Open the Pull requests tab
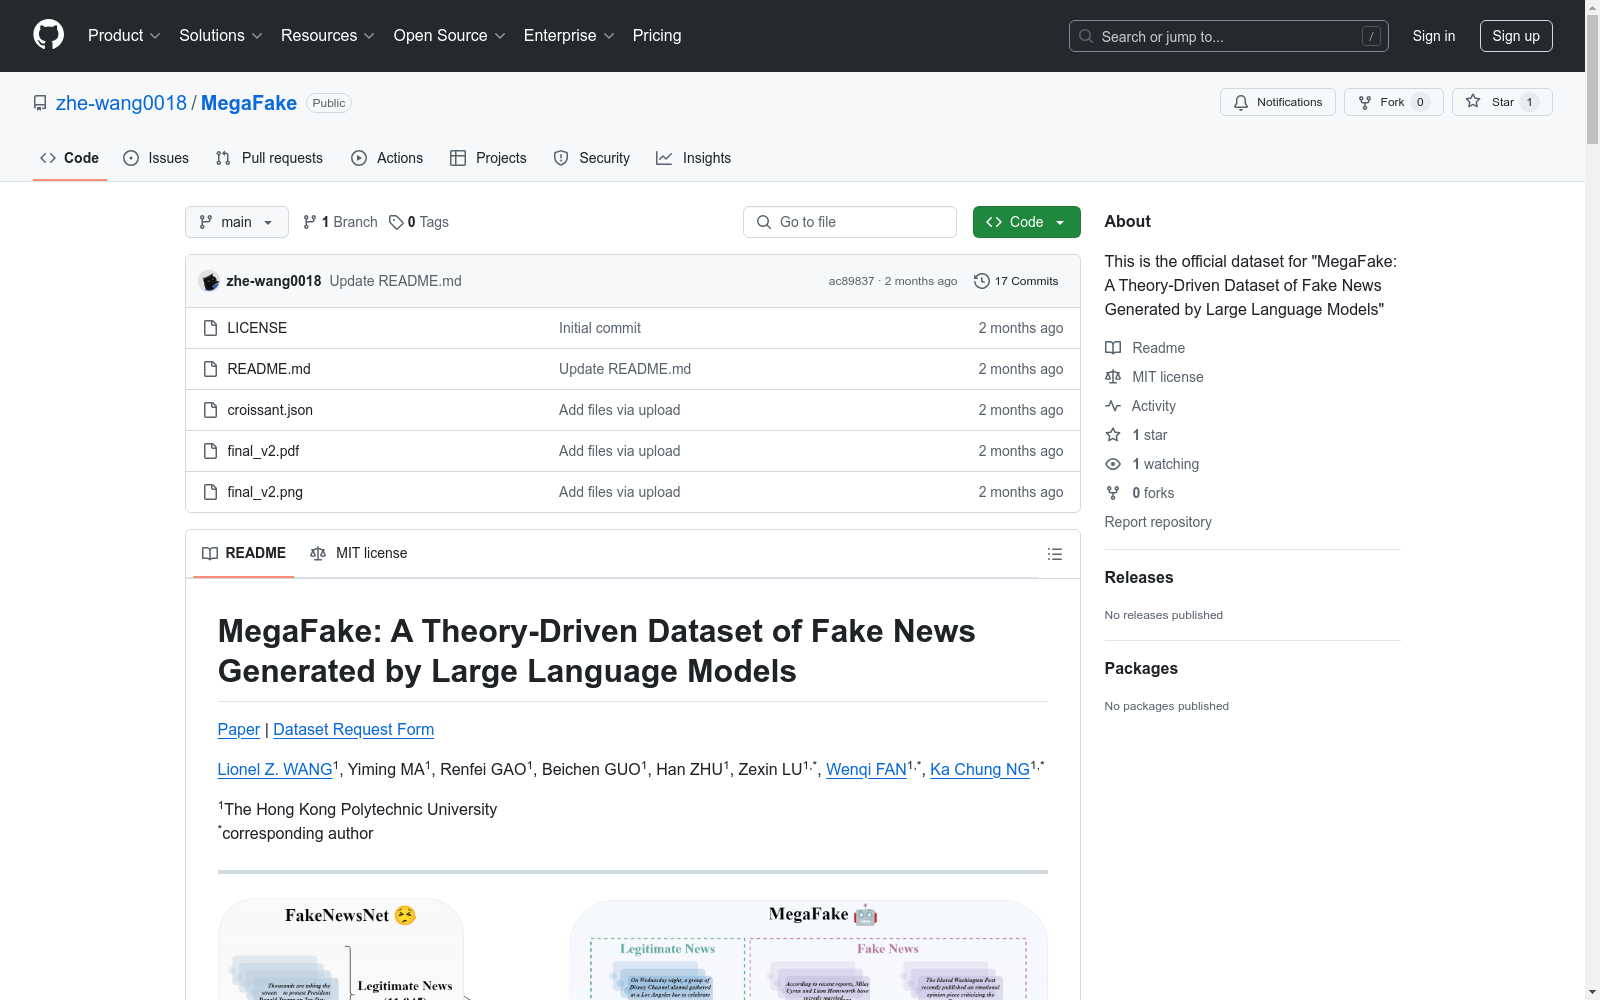This screenshot has height=1000, width=1600. click(269, 158)
